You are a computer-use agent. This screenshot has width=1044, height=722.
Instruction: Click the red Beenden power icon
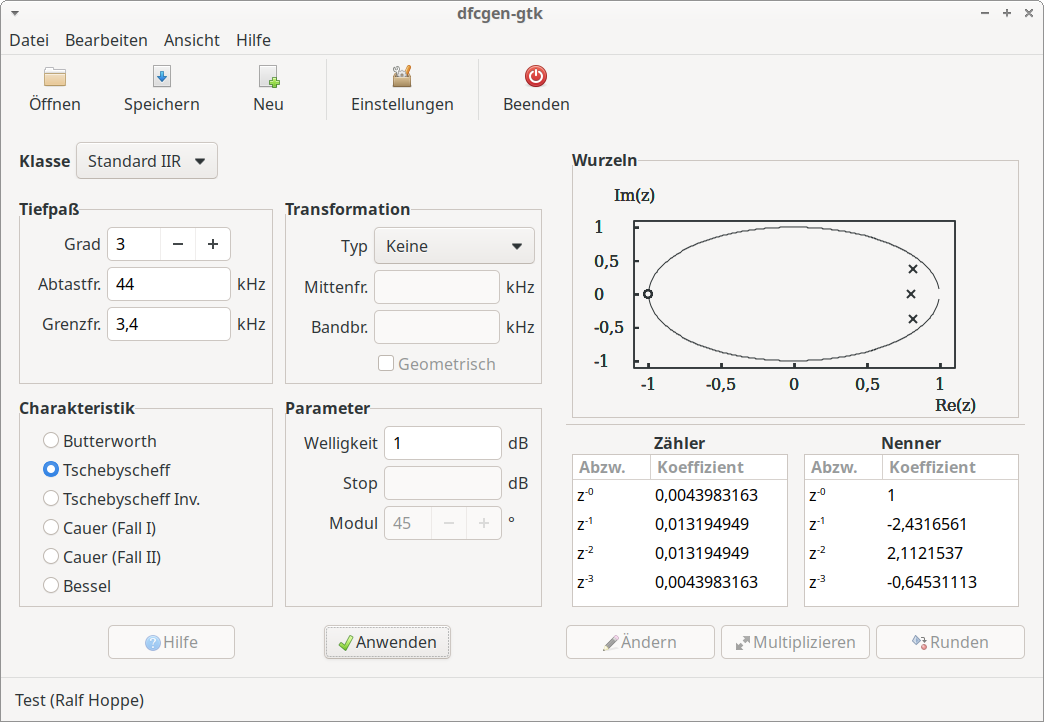(x=536, y=77)
